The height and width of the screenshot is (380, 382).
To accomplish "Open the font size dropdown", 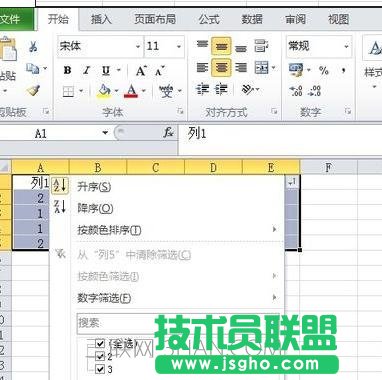I will pos(179,46).
